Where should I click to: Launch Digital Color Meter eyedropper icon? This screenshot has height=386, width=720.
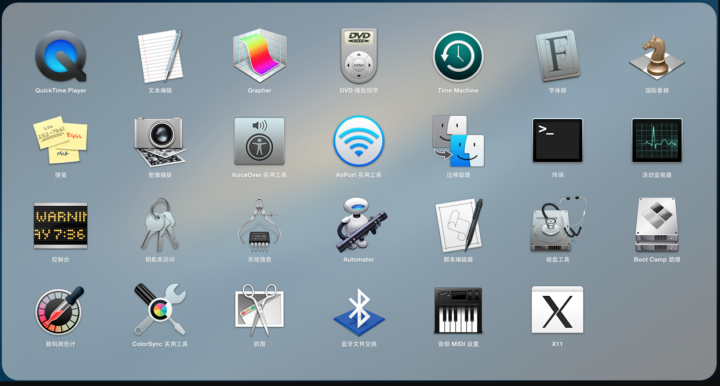coord(60,310)
